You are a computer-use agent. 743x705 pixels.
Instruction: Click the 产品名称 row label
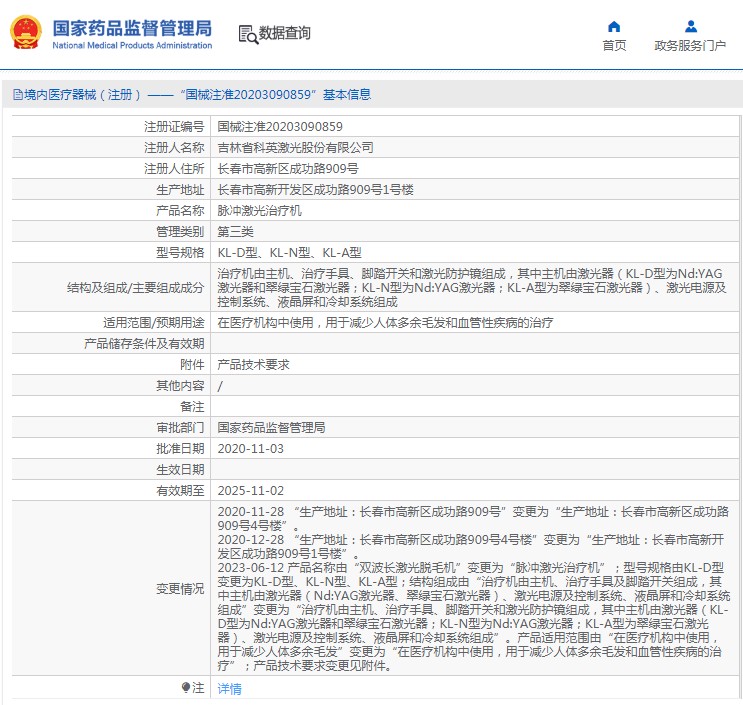pos(180,210)
